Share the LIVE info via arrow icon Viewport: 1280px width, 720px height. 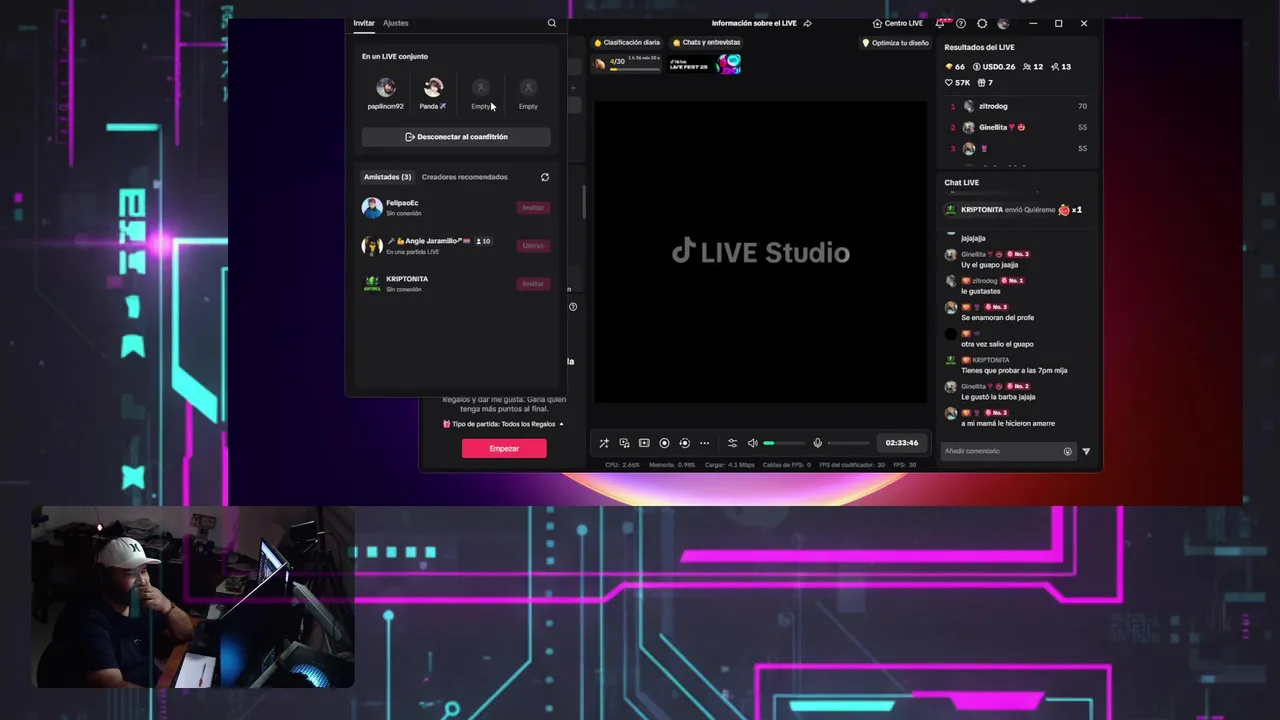click(807, 23)
